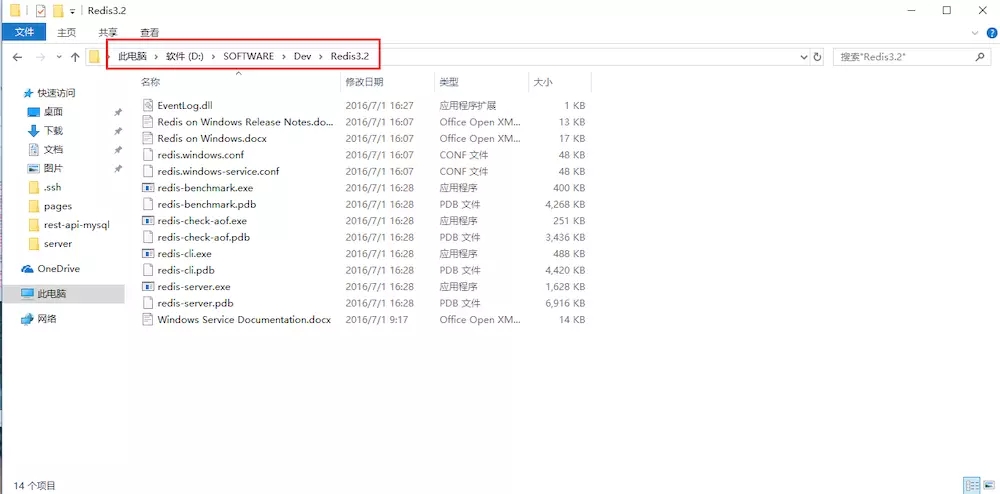
Task: Select 此电脑 in the navigation pane
Action: click(52, 294)
